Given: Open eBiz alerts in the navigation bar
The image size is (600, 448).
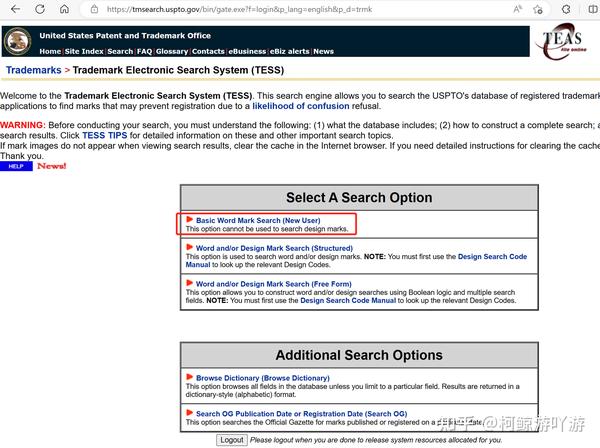Looking at the screenshot, I should 290,51.
